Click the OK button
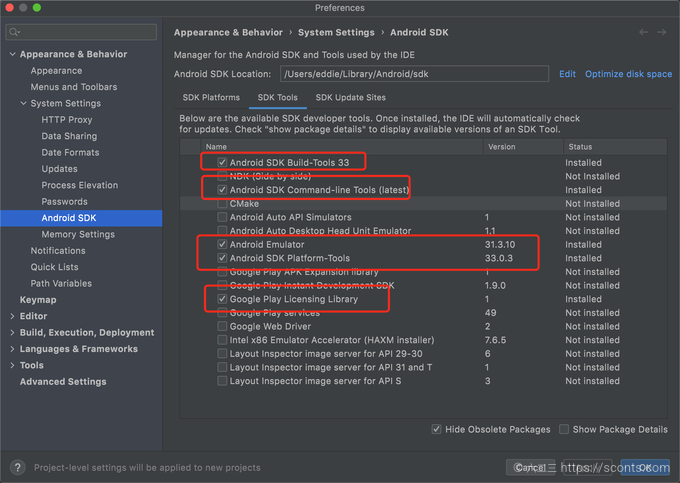Viewport: 680px width, 483px height. (645, 467)
